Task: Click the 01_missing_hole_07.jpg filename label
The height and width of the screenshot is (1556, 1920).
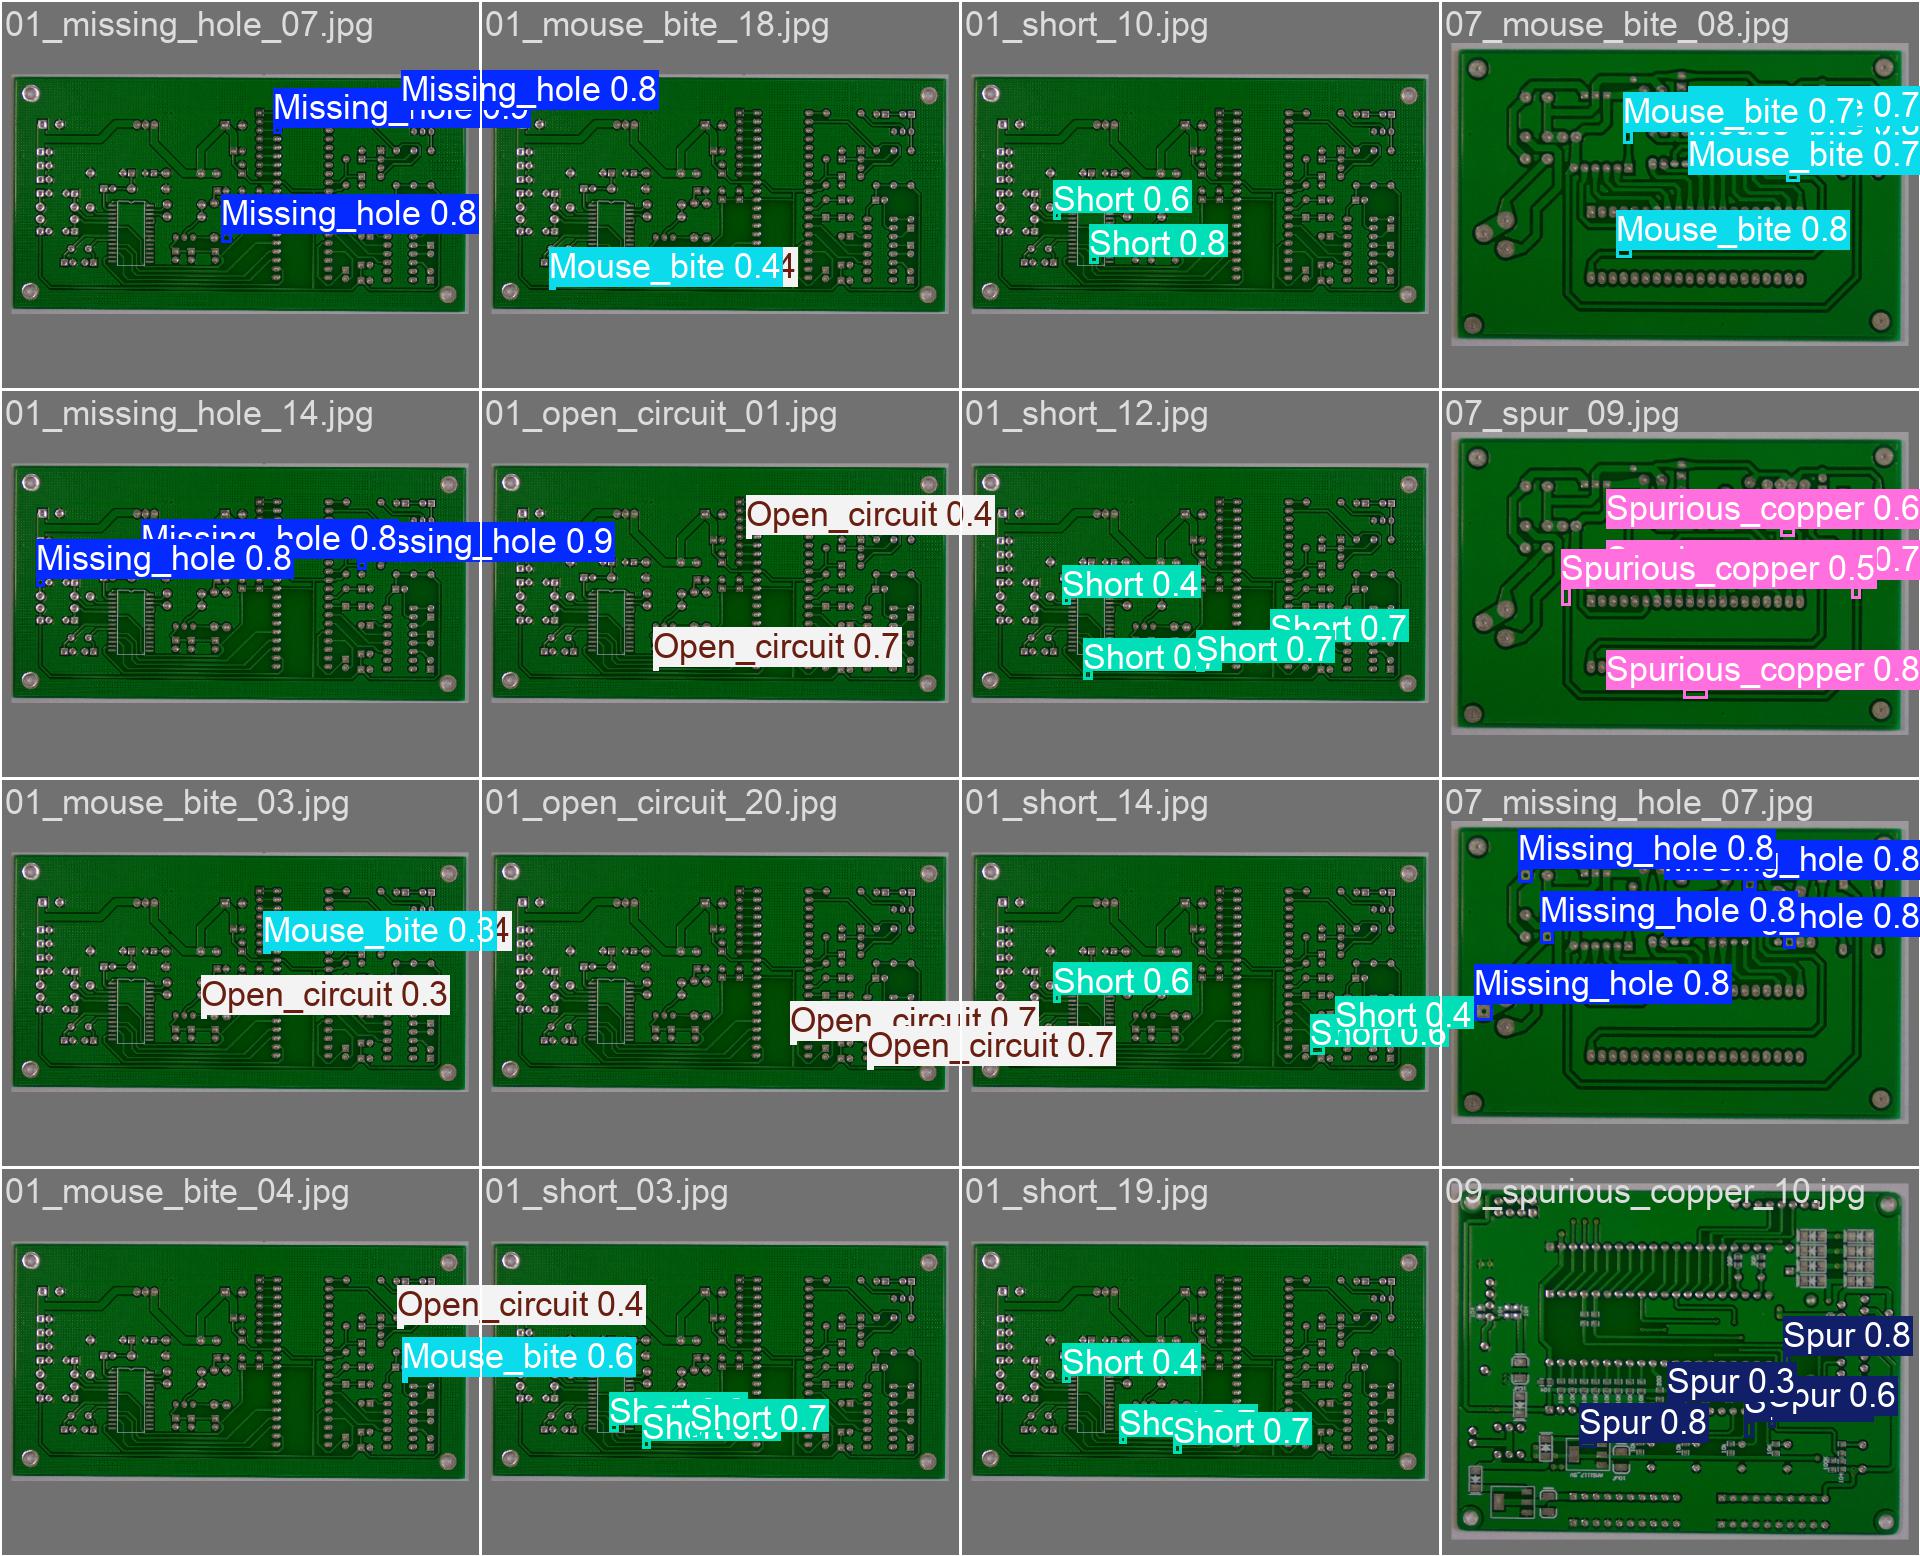Action: pos(189,25)
